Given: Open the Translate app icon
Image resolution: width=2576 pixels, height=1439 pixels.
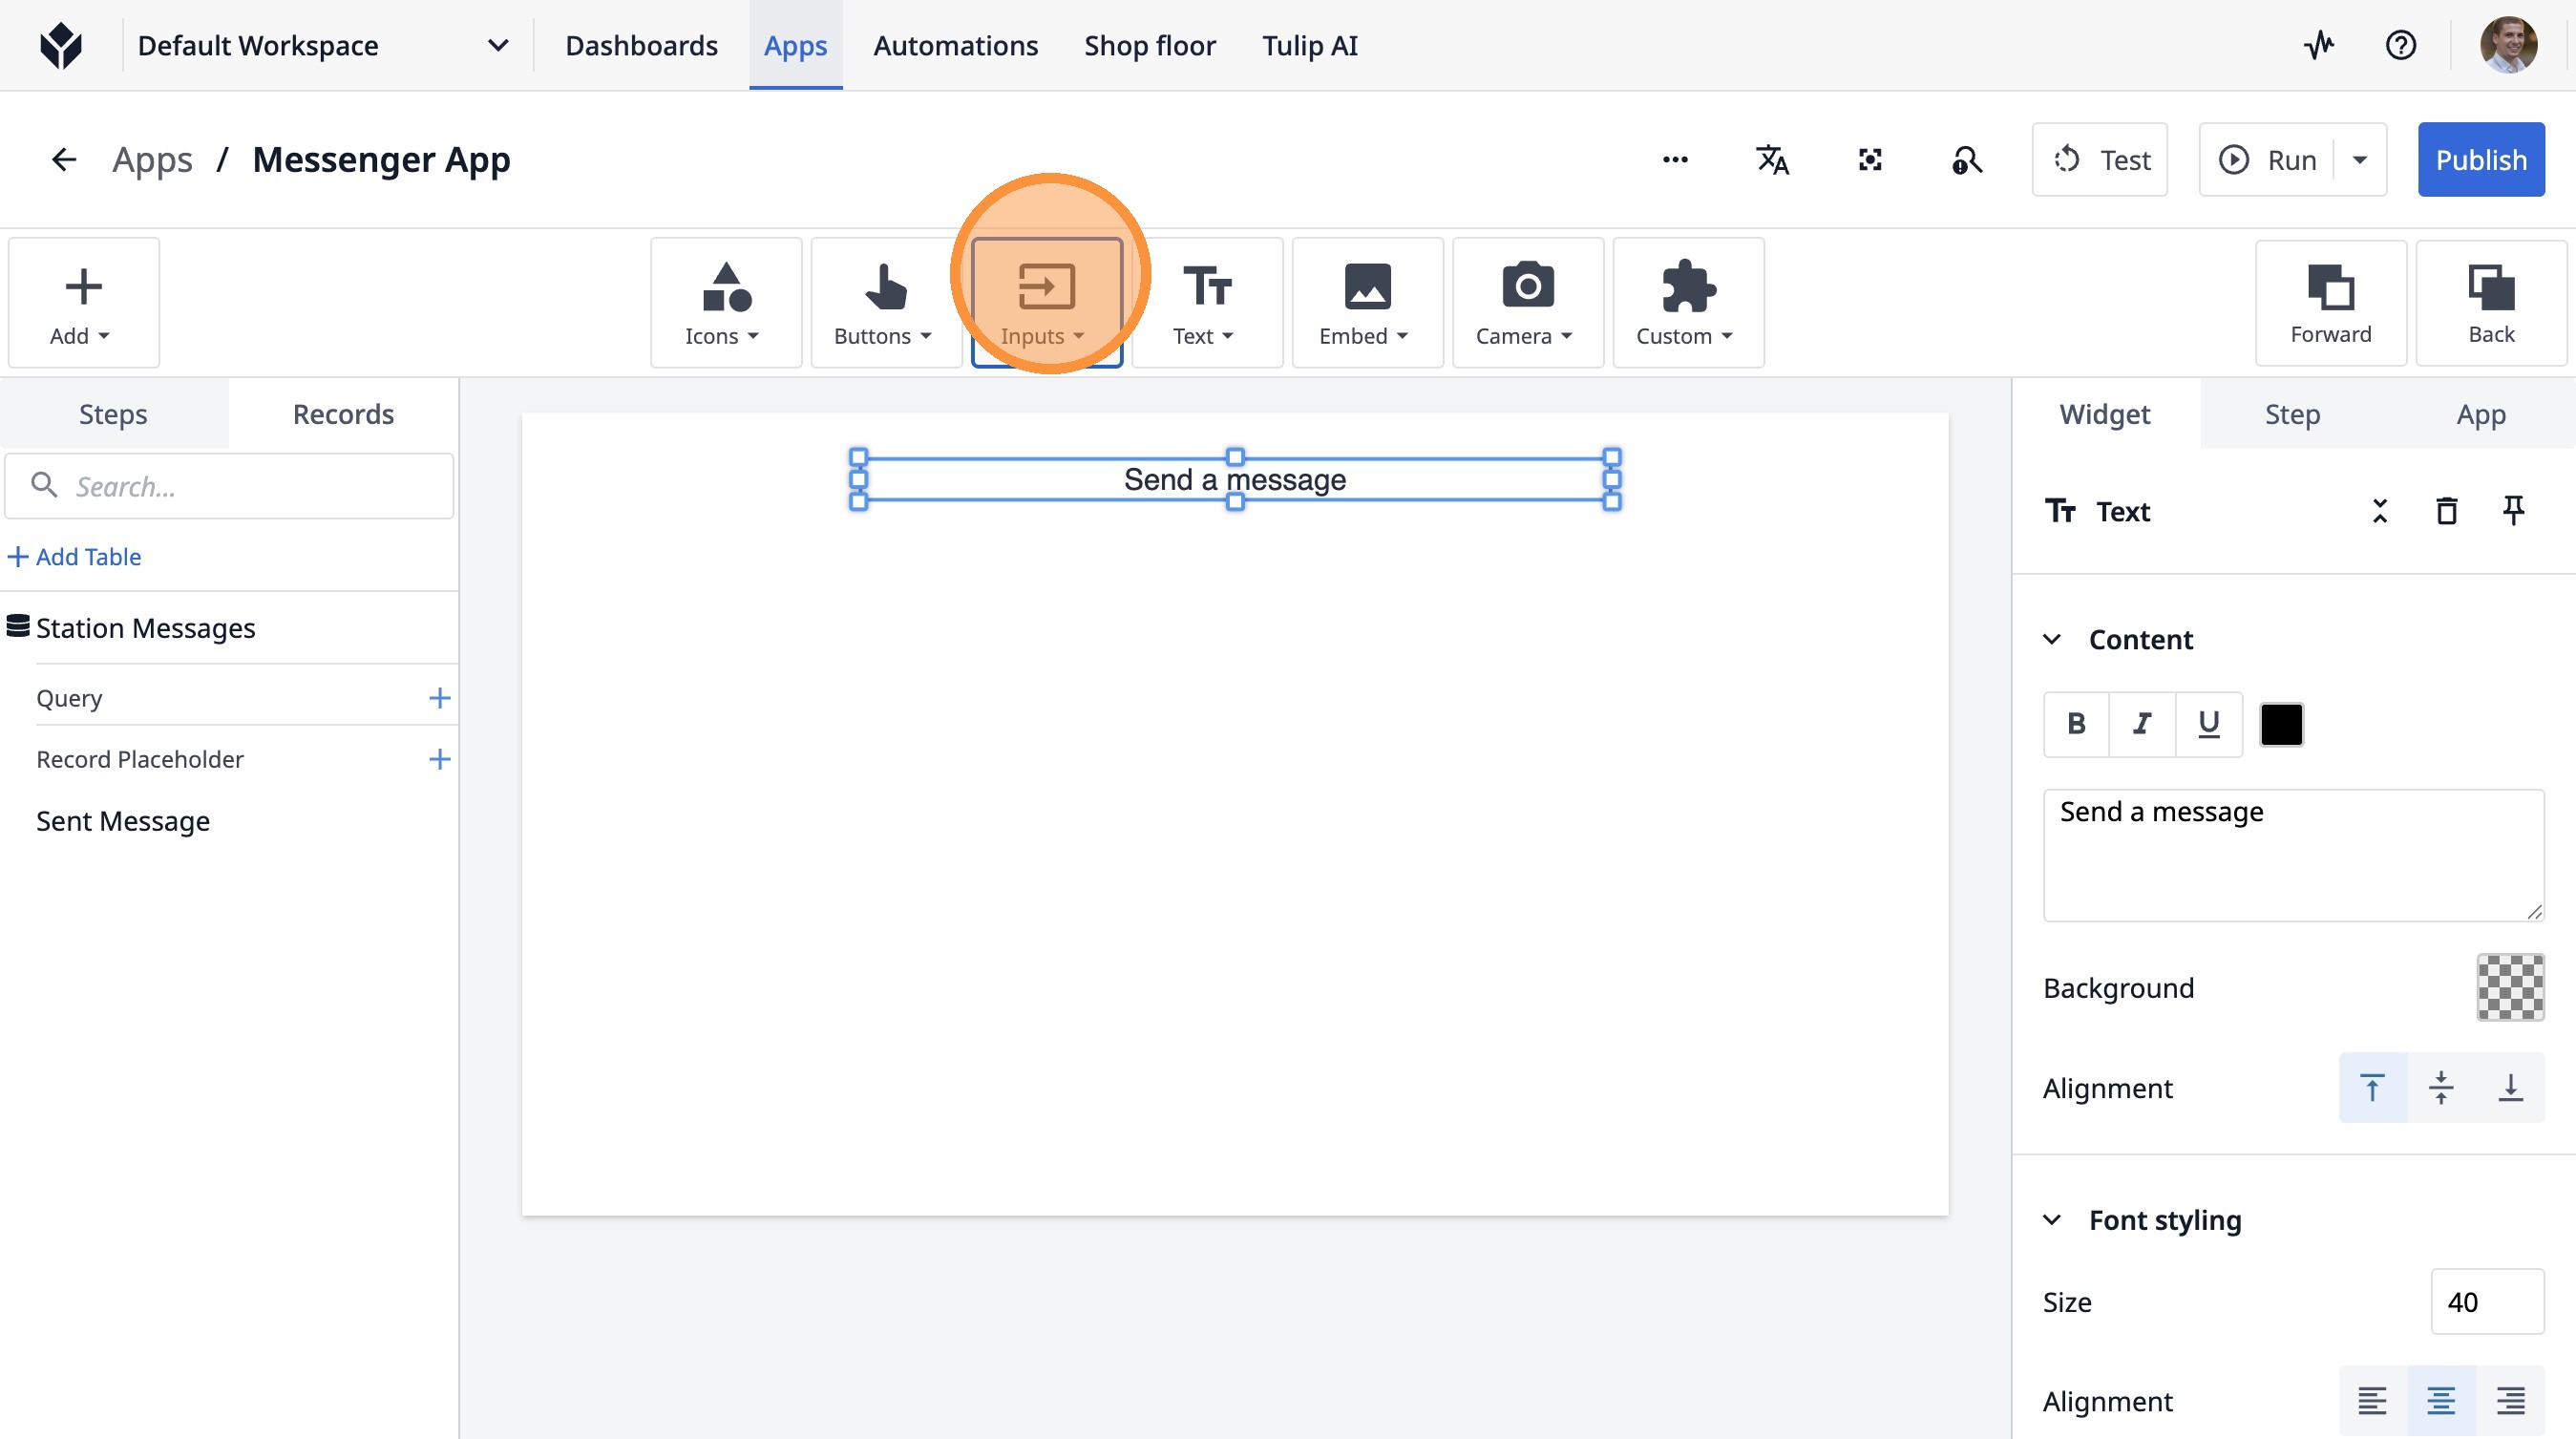Looking at the screenshot, I should [1772, 160].
